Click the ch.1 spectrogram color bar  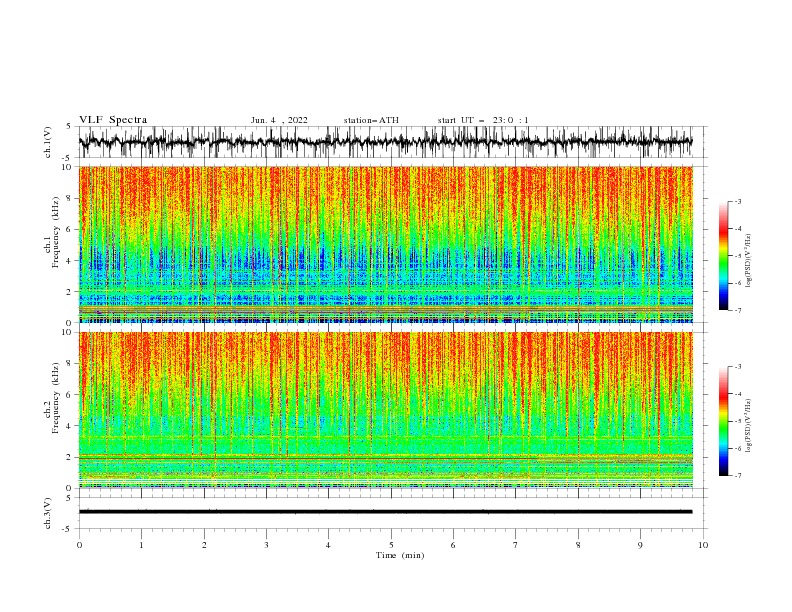pyautogui.click(x=723, y=256)
